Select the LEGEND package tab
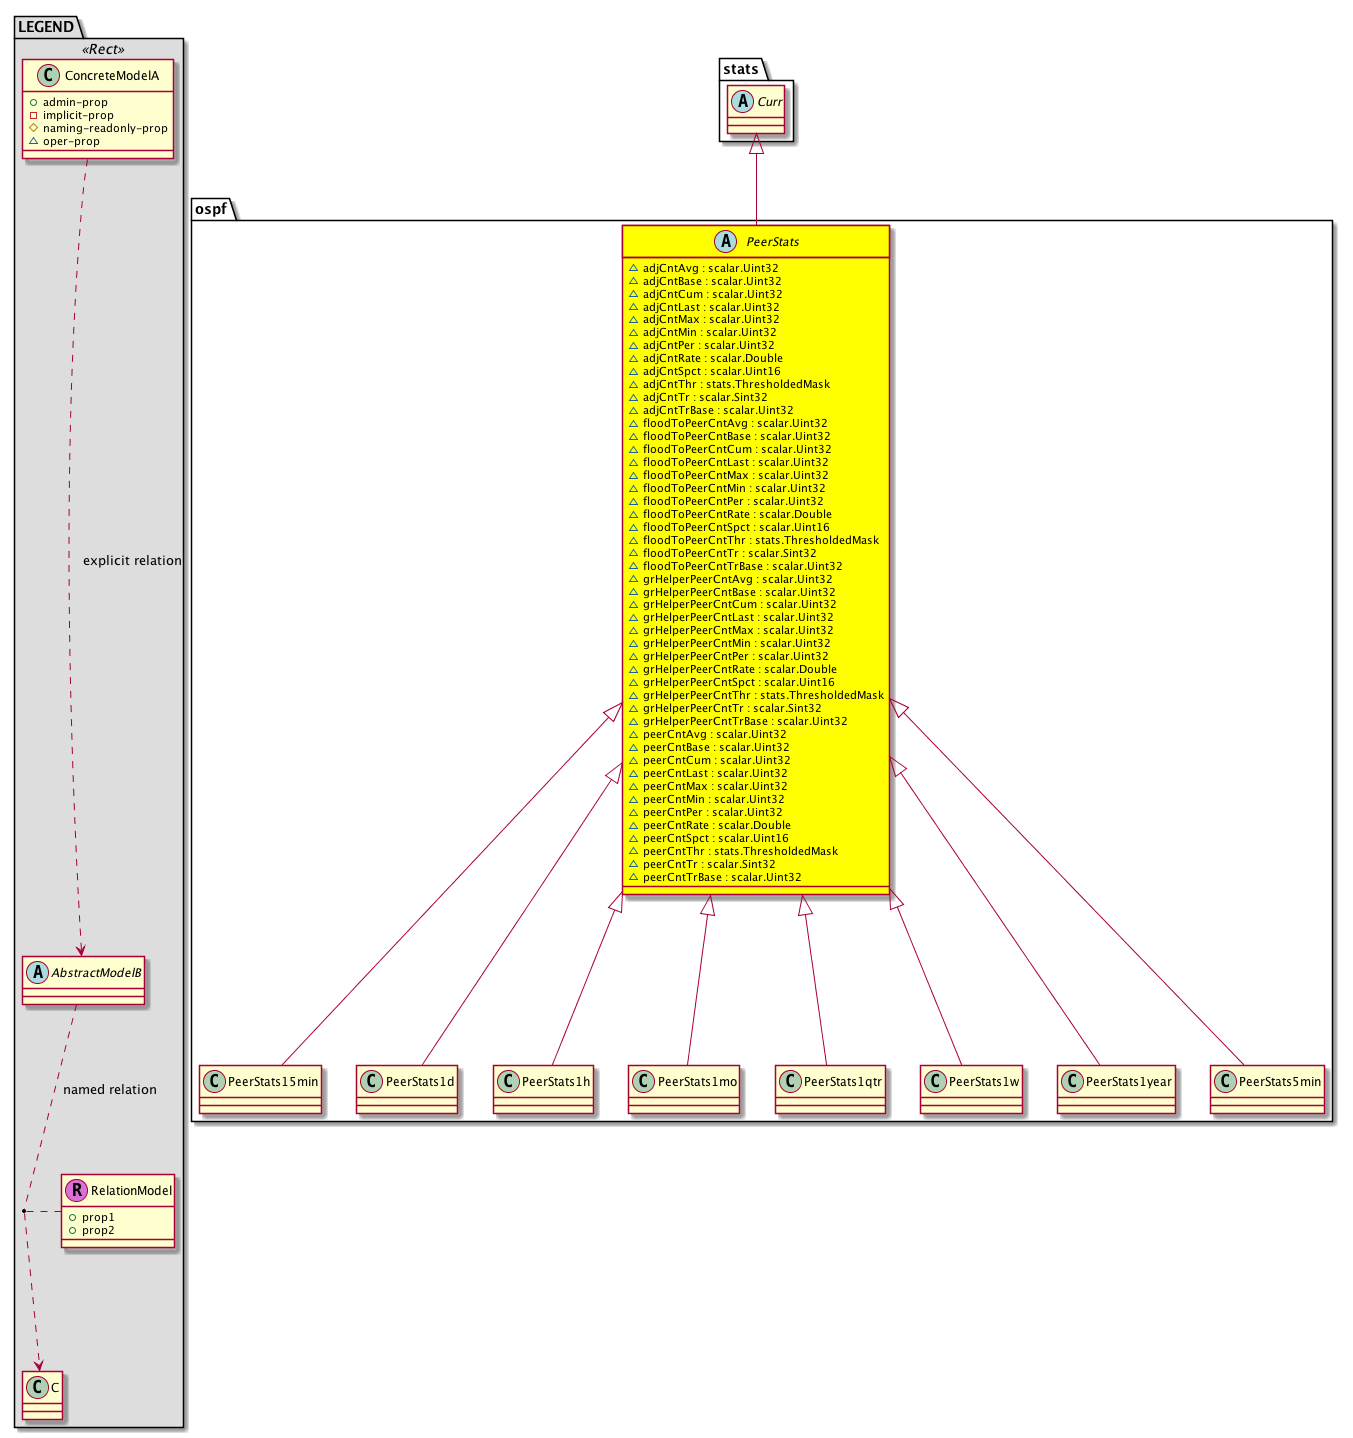 click(46, 27)
